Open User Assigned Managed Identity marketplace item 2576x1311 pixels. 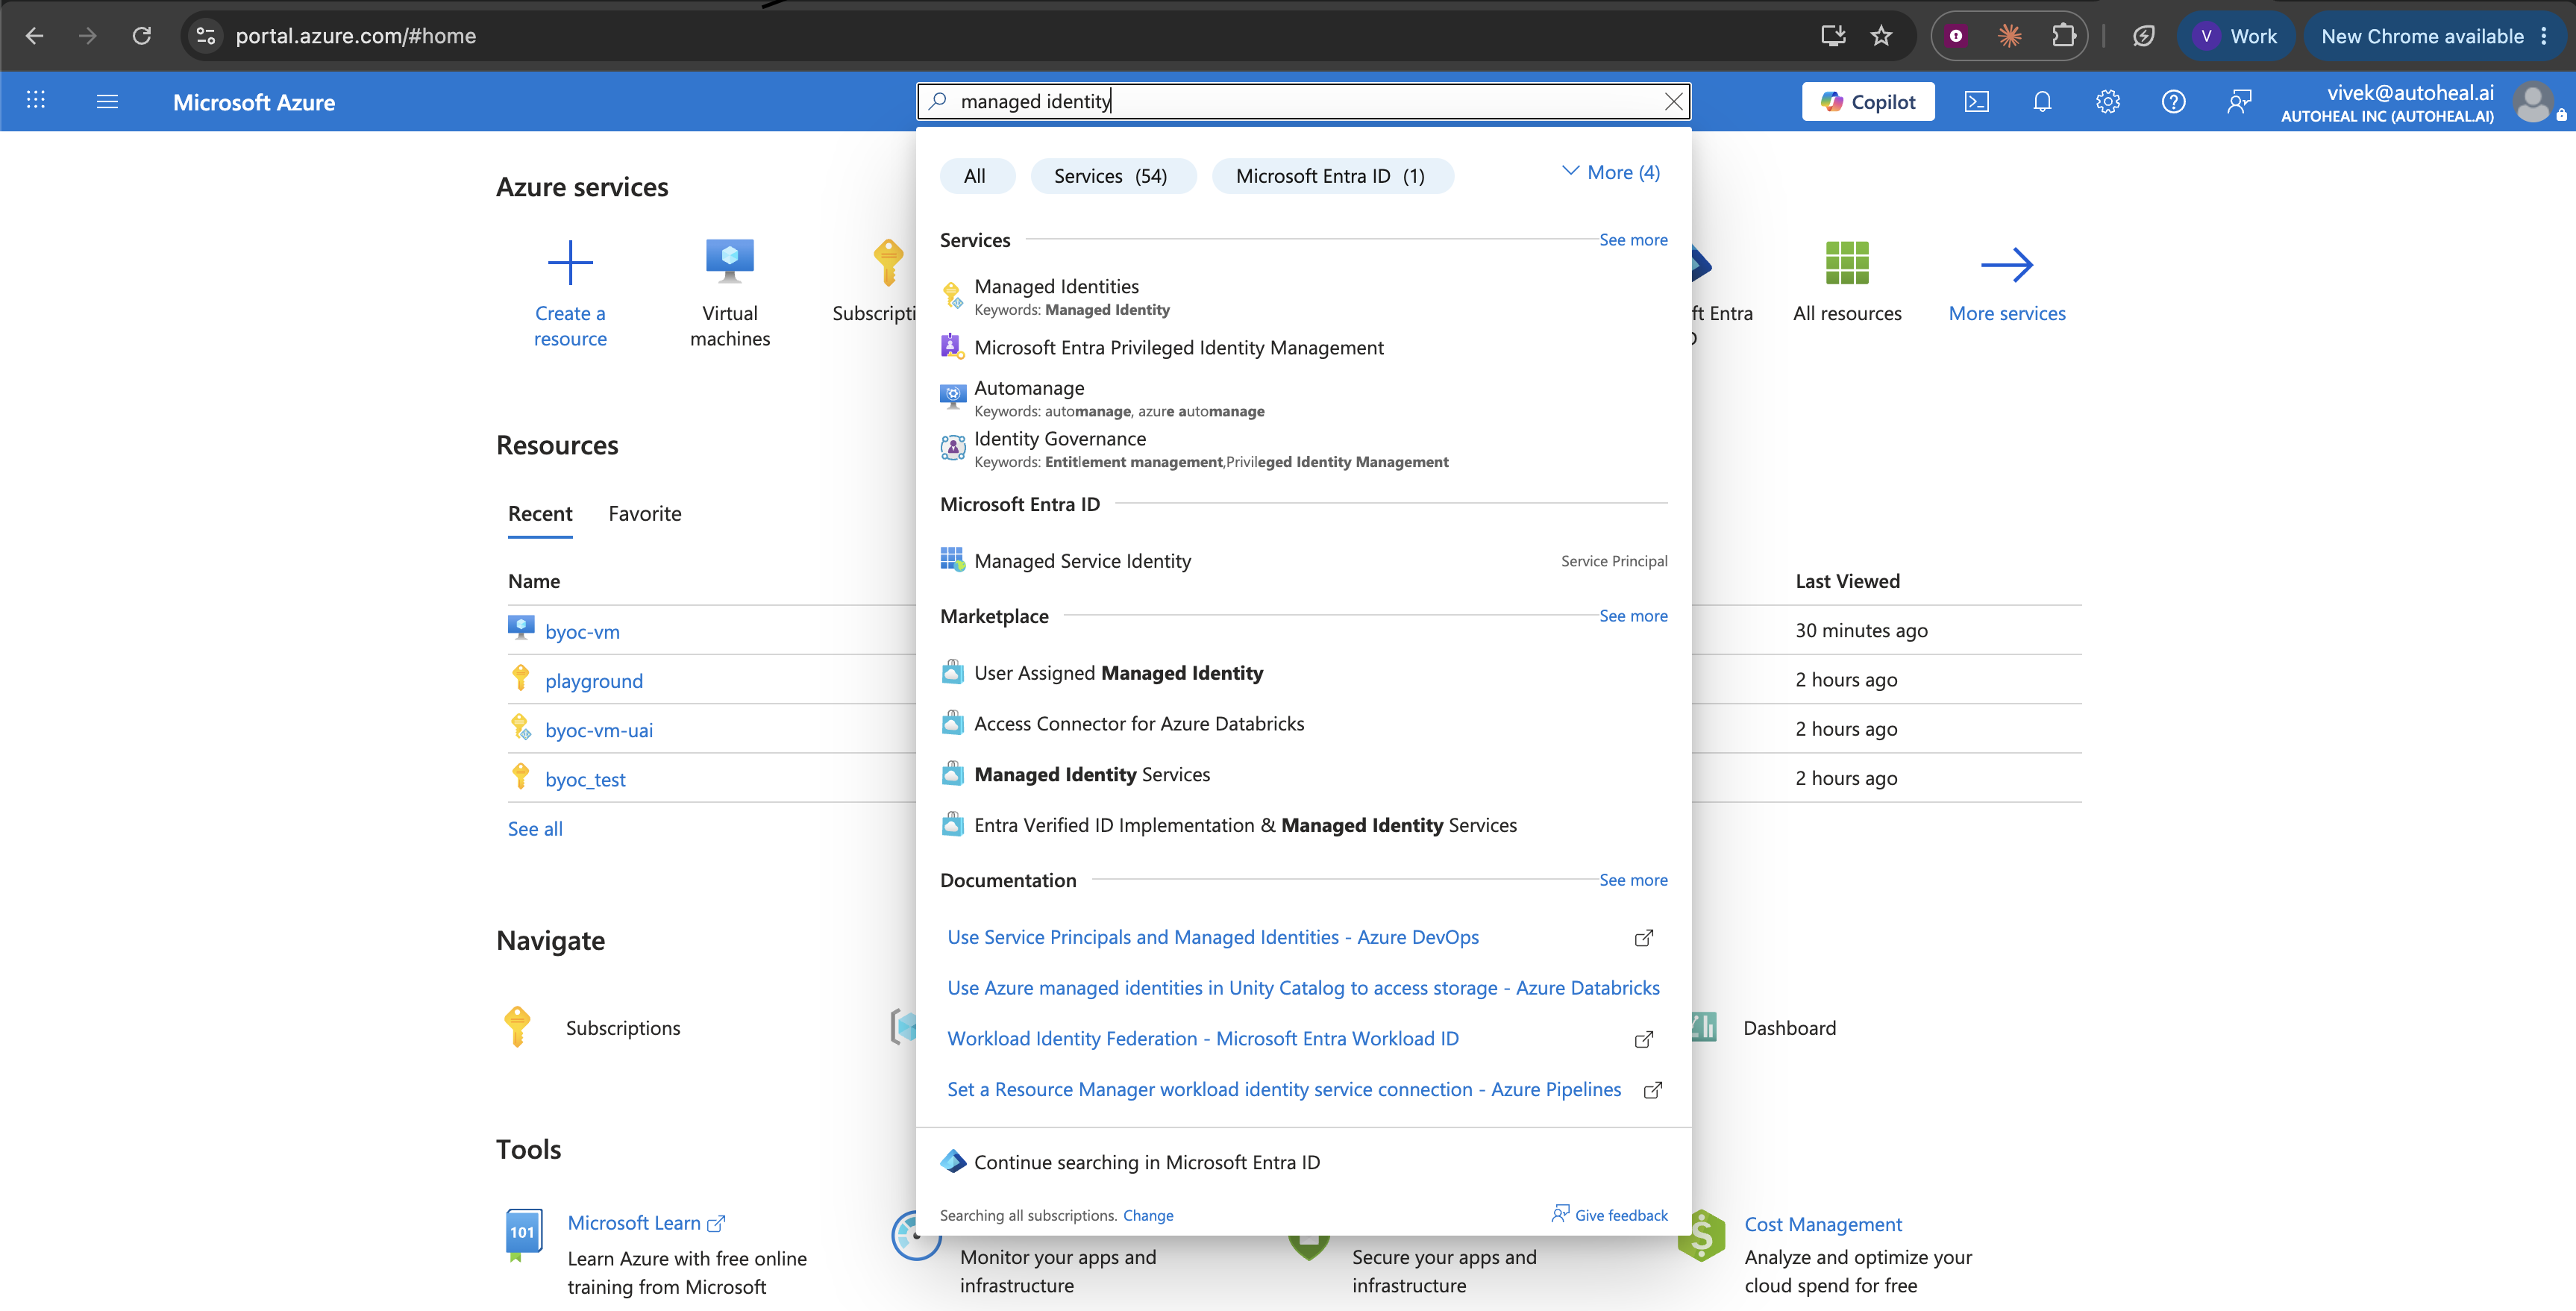coord(1303,673)
